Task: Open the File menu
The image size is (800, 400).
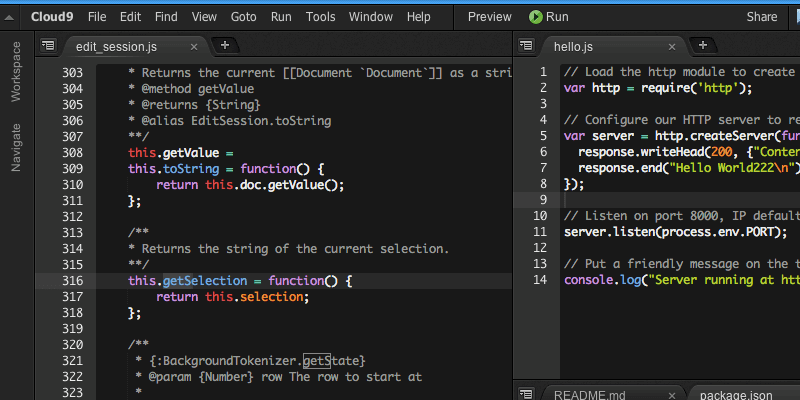Action: (97, 16)
